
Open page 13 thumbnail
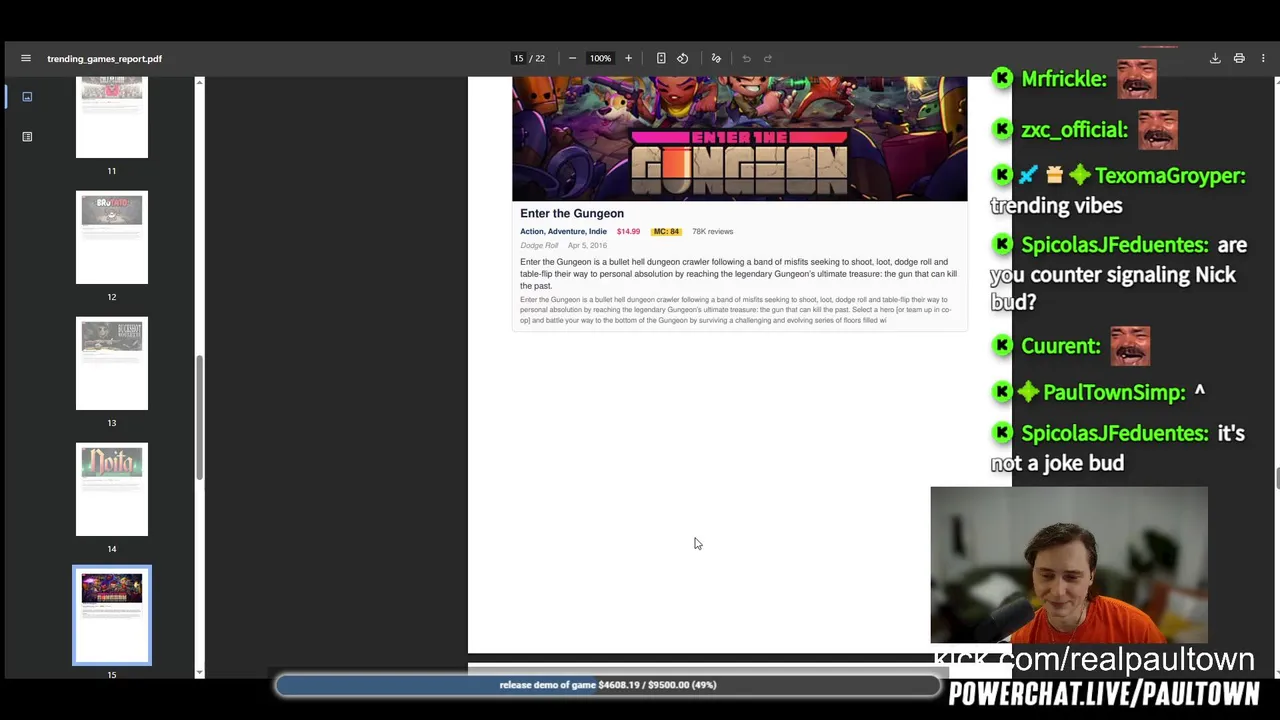[x=112, y=363]
